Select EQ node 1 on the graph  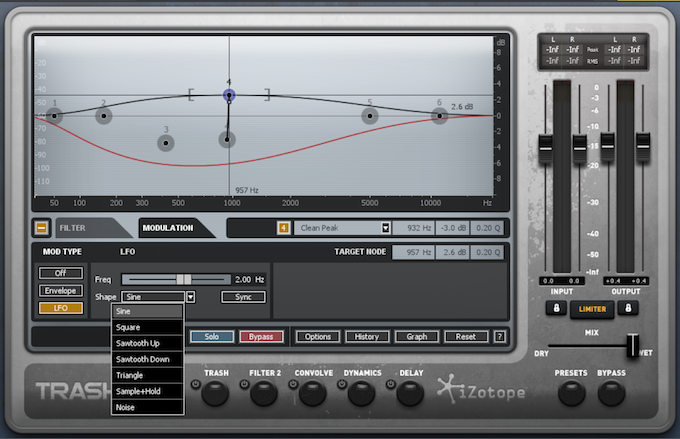(54, 116)
